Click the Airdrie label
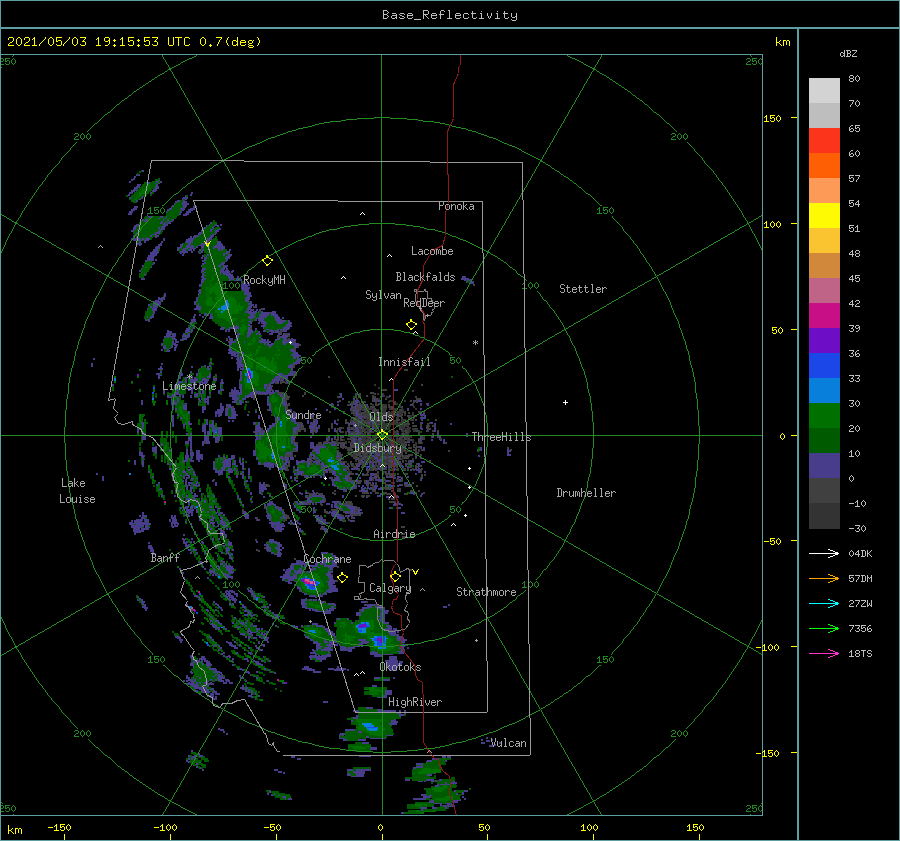900x841 pixels. click(x=394, y=534)
